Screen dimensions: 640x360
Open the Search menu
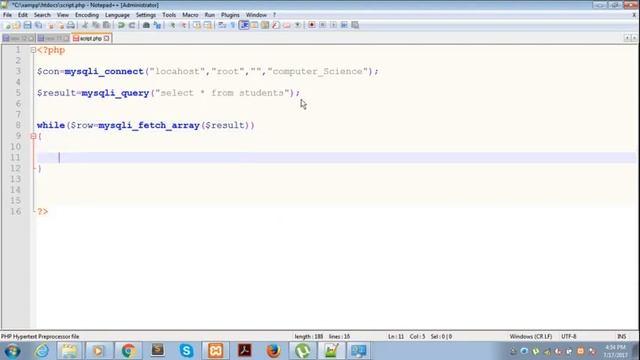click(x=42, y=15)
